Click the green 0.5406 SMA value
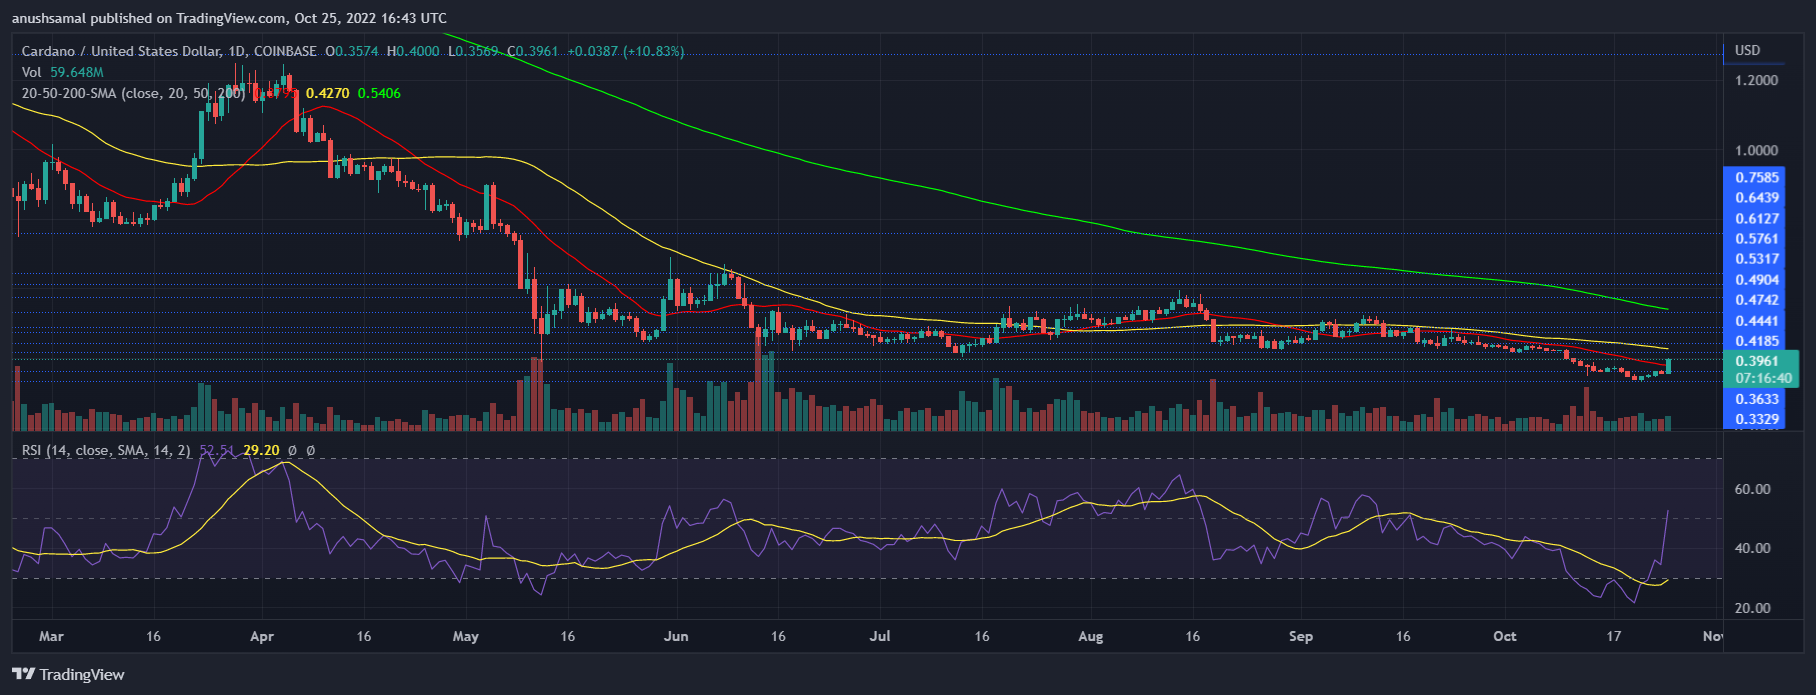The image size is (1816, 695). tap(380, 93)
